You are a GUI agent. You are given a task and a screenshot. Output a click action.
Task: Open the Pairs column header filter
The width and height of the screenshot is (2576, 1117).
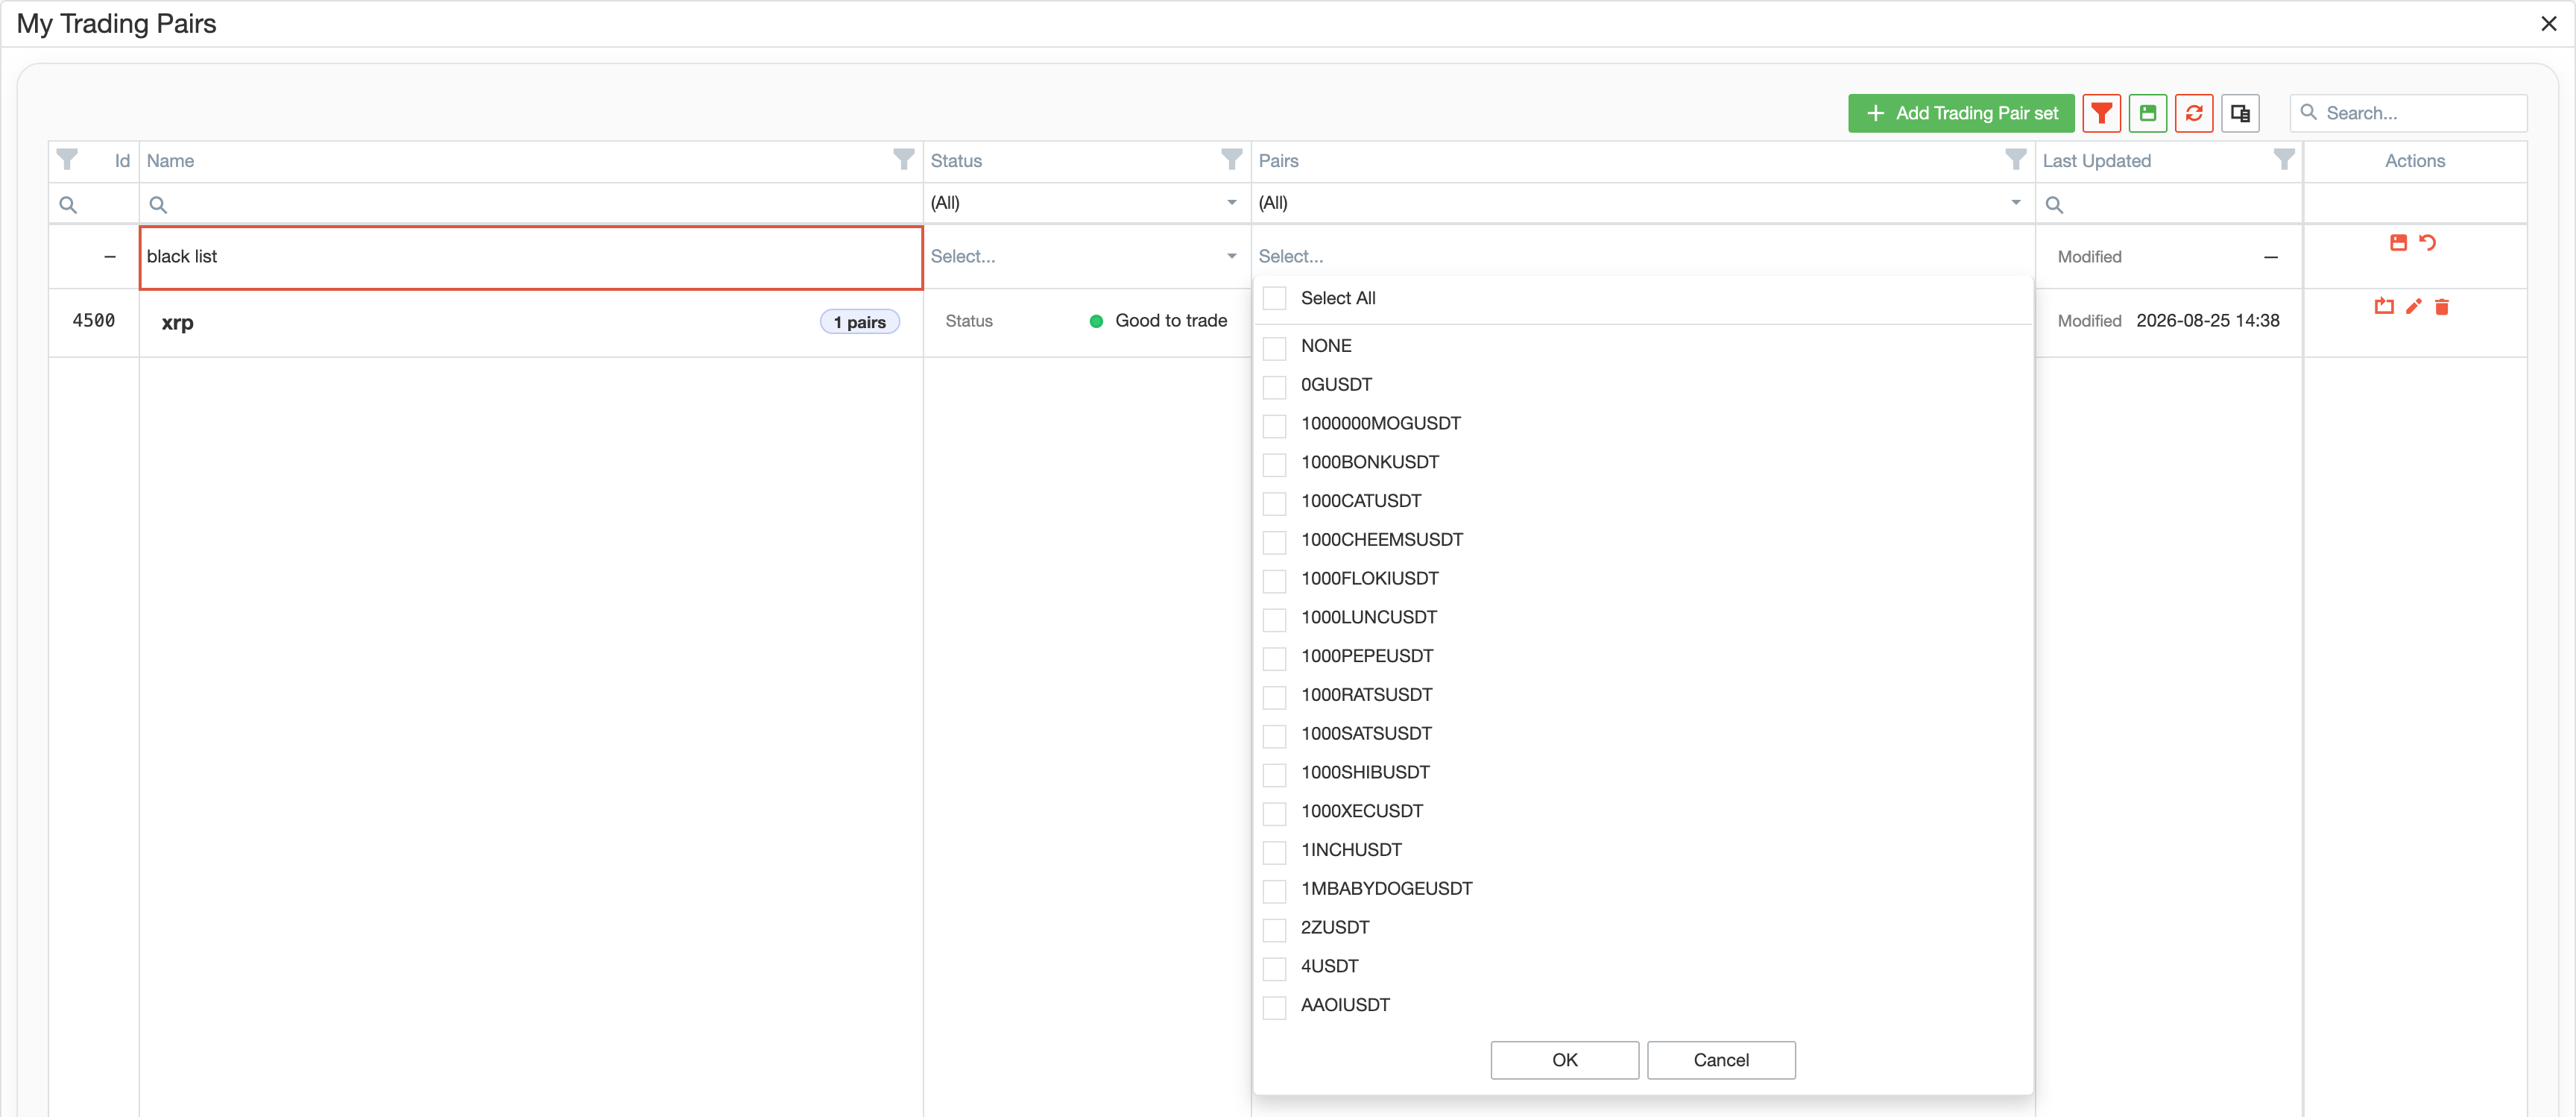(2015, 160)
